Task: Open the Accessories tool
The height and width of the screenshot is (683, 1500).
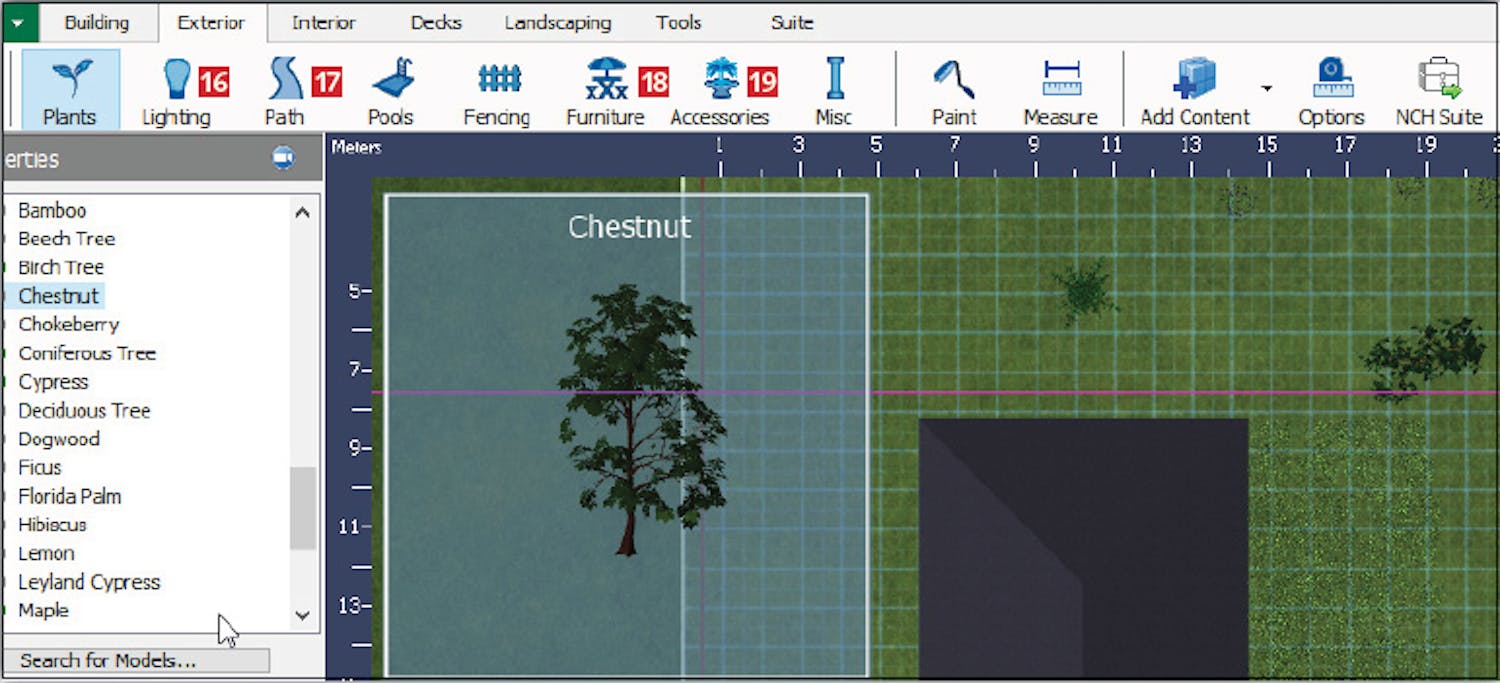Action: coord(720,90)
